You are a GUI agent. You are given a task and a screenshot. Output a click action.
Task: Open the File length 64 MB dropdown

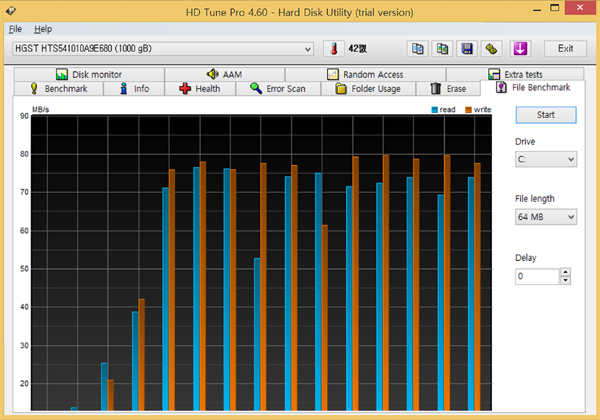pos(546,217)
